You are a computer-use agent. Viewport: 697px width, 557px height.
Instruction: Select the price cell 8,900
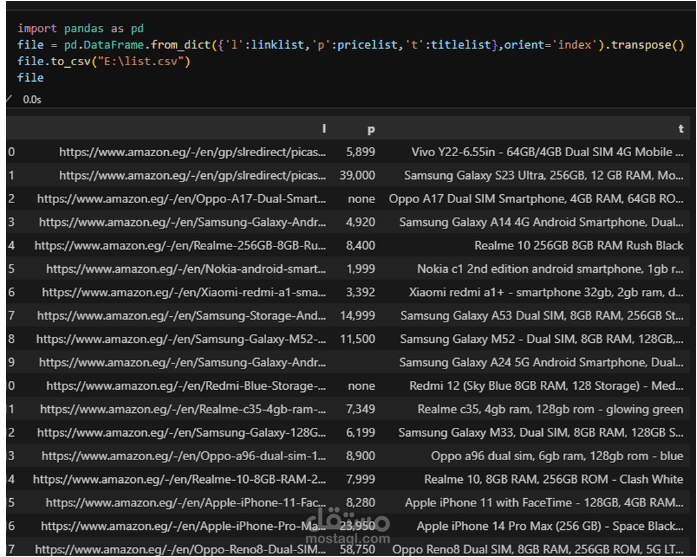(361, 456)
